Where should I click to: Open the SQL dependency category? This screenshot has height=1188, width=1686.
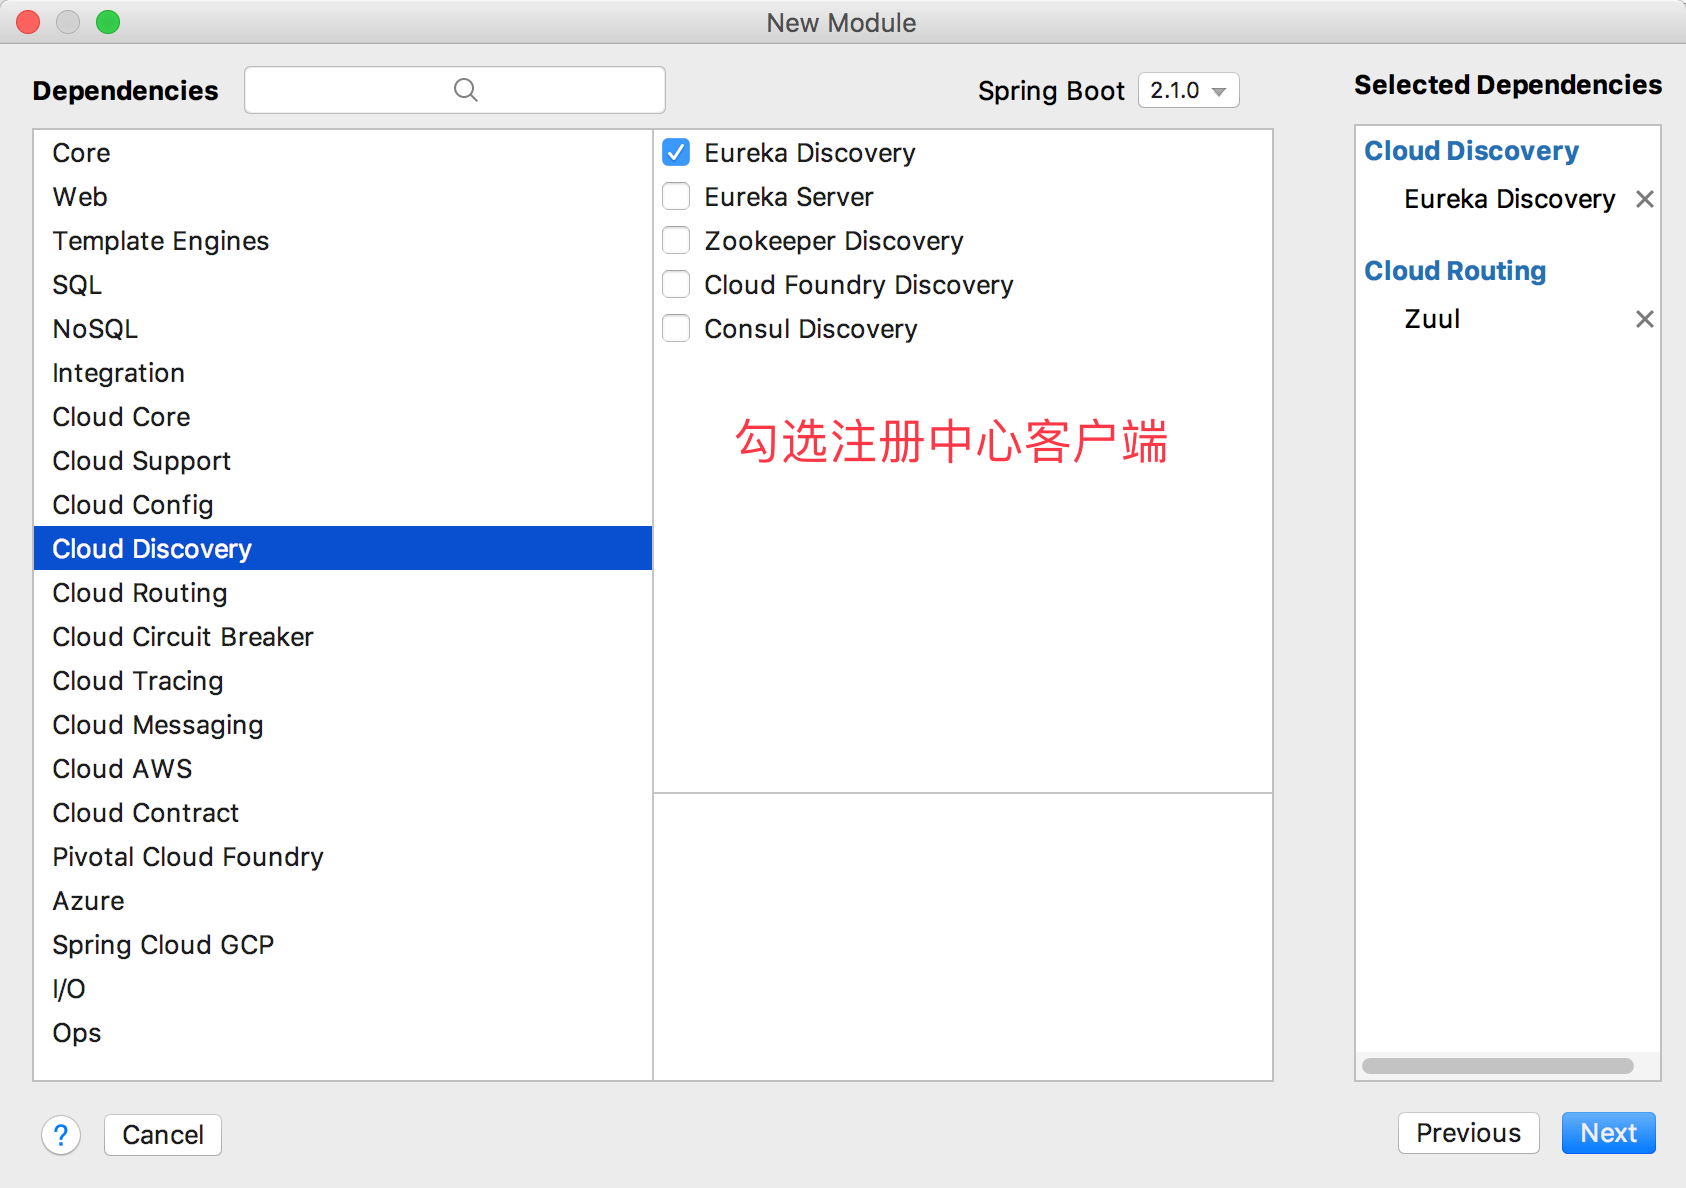(x=343, y=285)
